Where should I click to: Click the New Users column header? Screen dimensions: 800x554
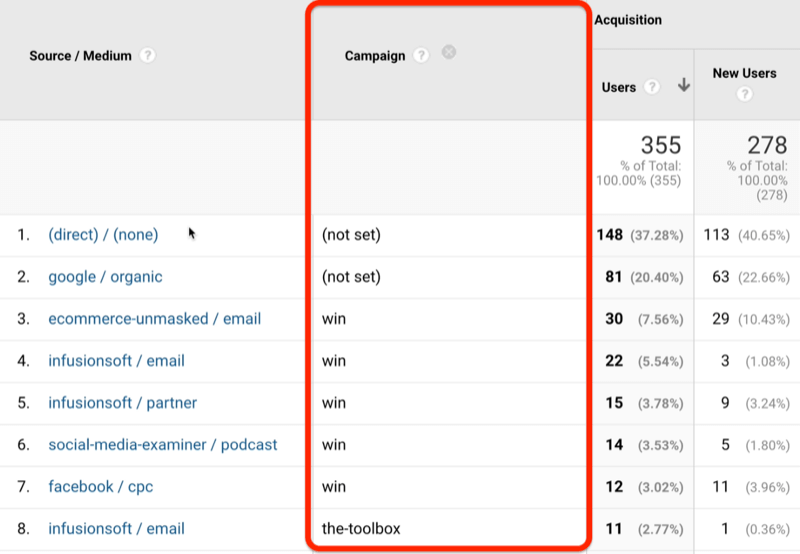[744, 73]
